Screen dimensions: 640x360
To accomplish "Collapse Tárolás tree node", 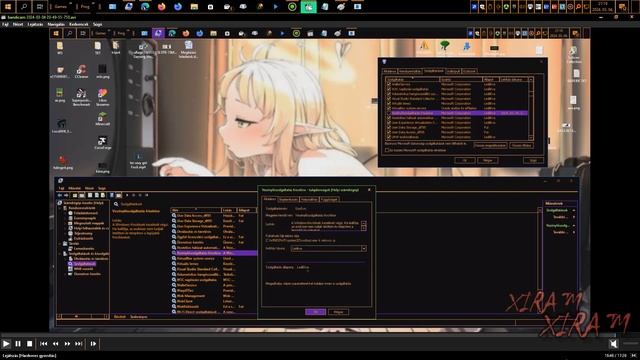I will point(60,243).
